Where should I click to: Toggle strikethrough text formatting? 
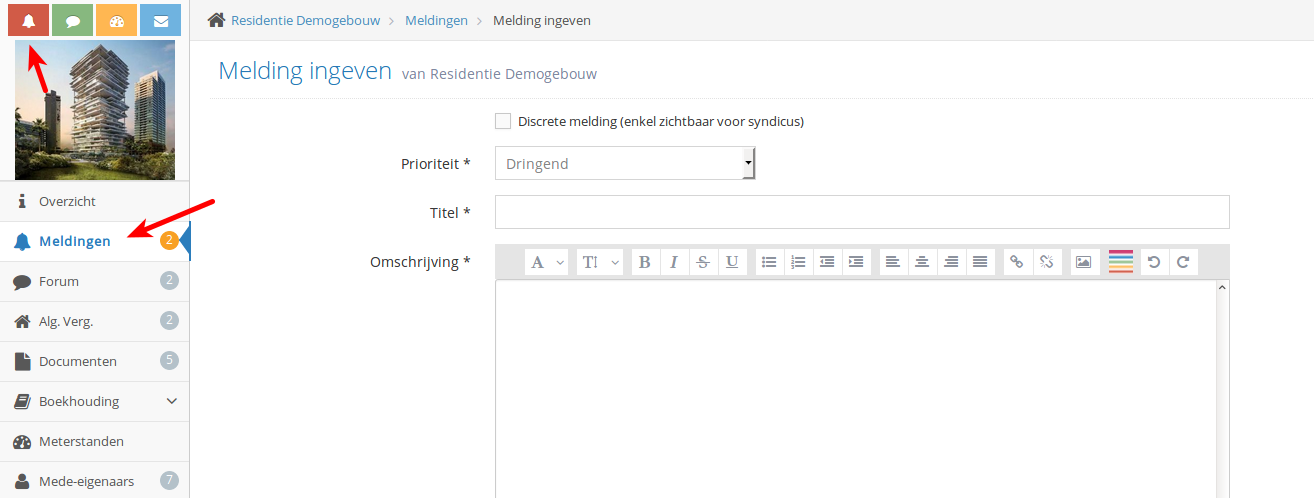click(703, 262)
